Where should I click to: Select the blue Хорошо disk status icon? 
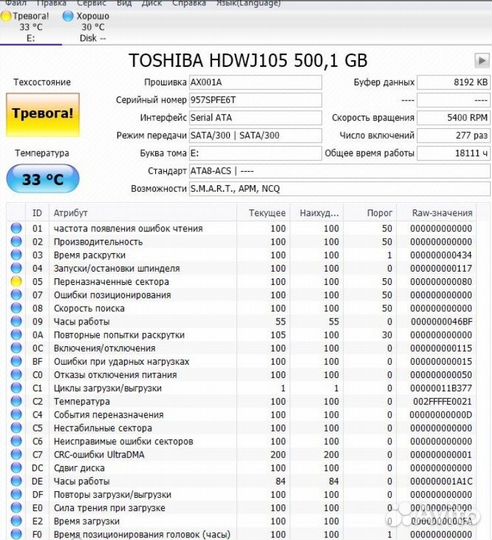tap(68, 16)
